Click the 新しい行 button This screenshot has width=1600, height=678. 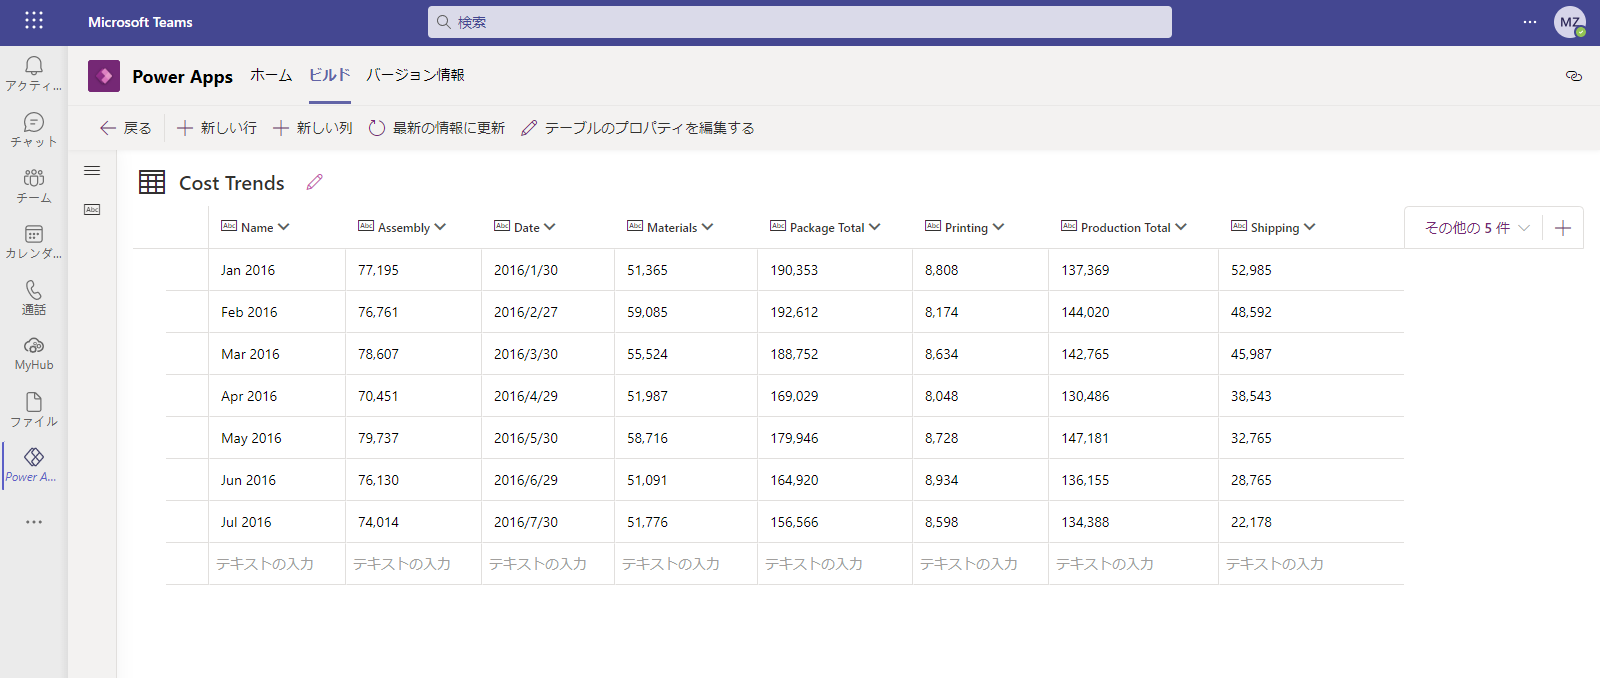point(217,128)
